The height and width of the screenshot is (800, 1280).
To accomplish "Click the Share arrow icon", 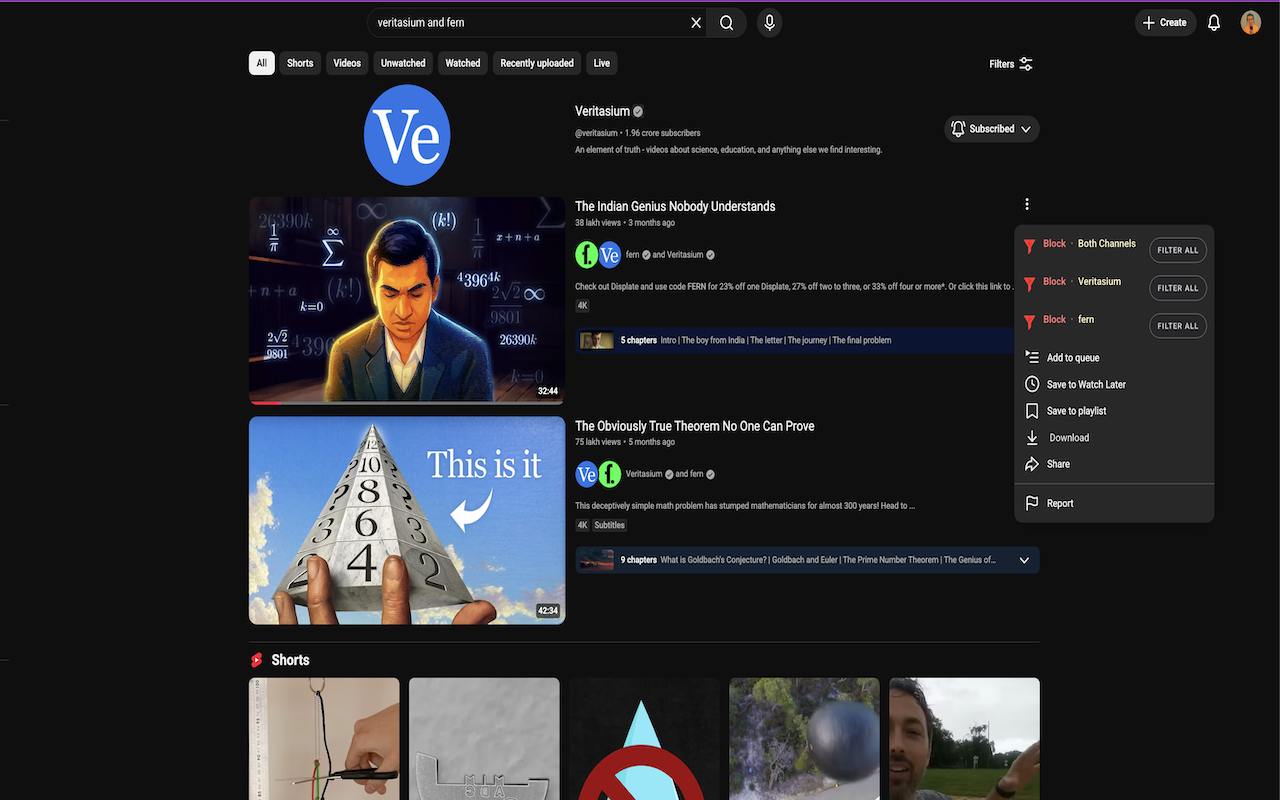I will [x=1032, y=465].
